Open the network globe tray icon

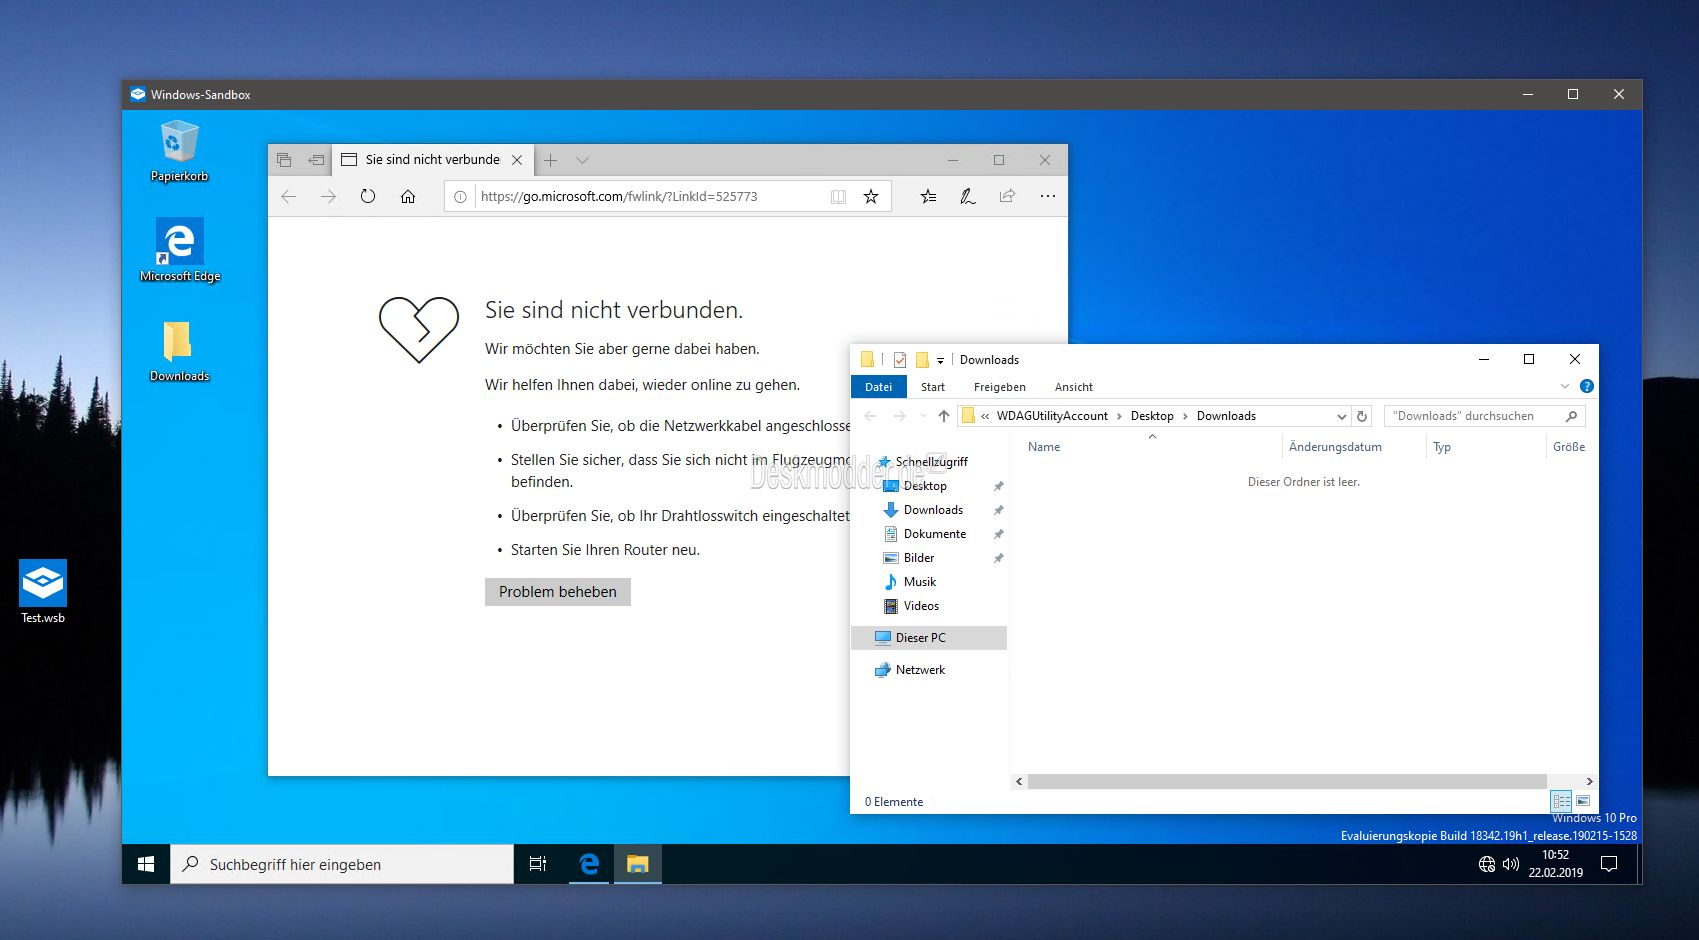(1487, 864)
